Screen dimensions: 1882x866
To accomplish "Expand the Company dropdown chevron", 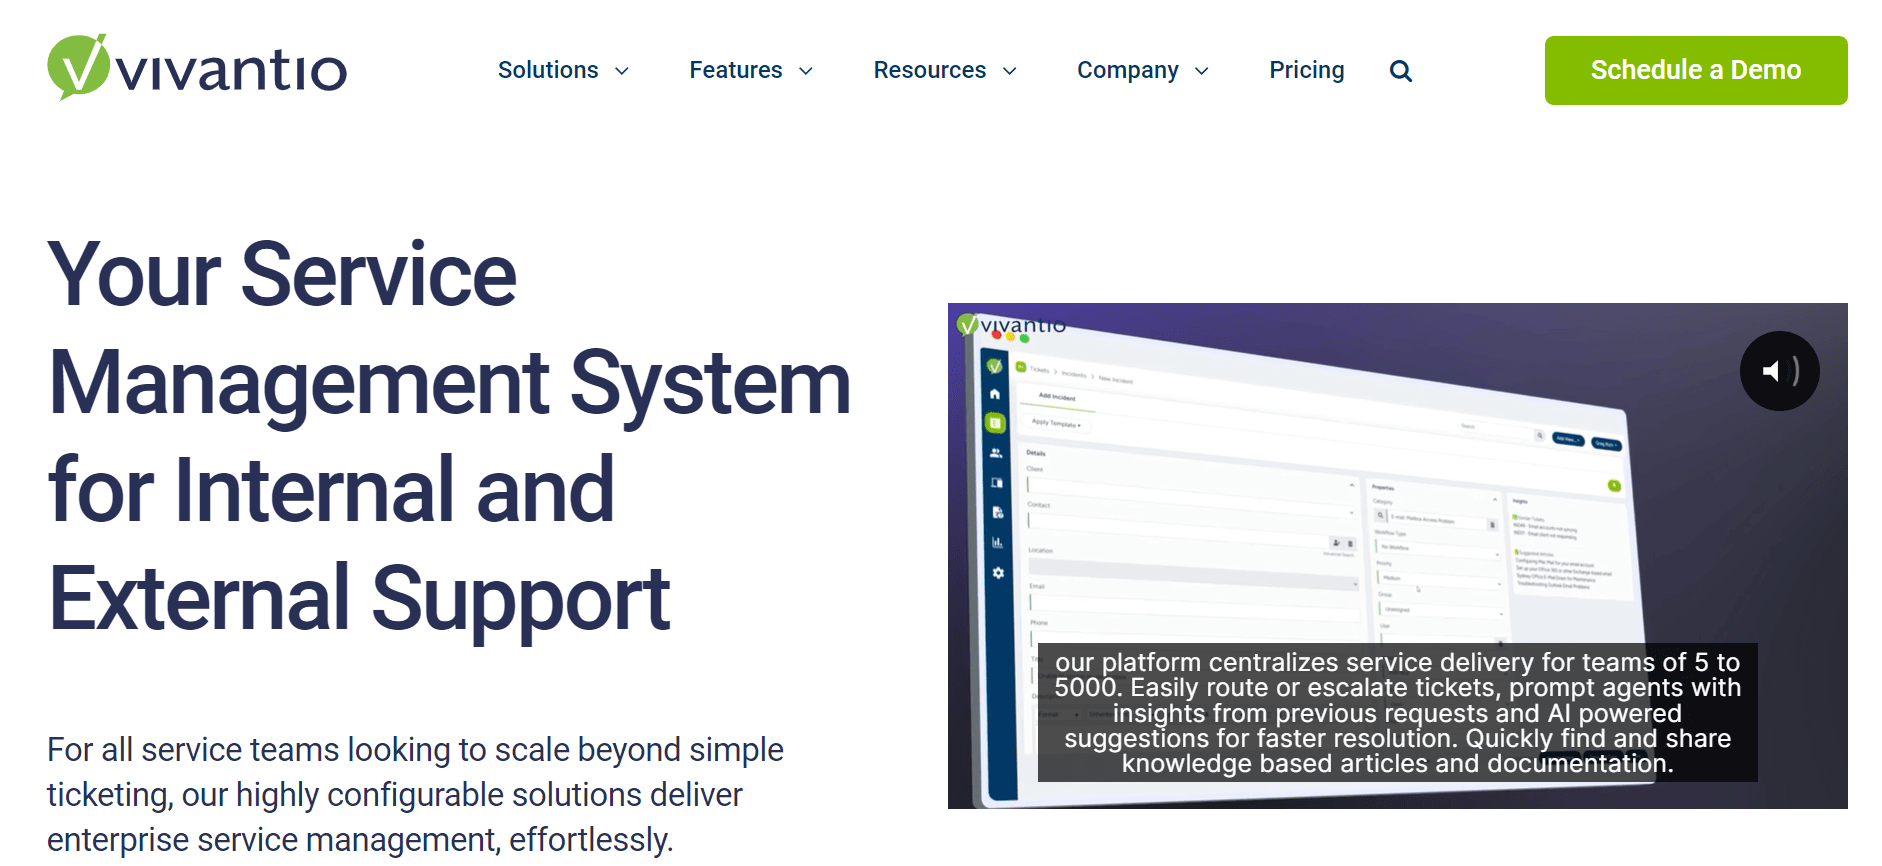I will [x=1202, y=71].
